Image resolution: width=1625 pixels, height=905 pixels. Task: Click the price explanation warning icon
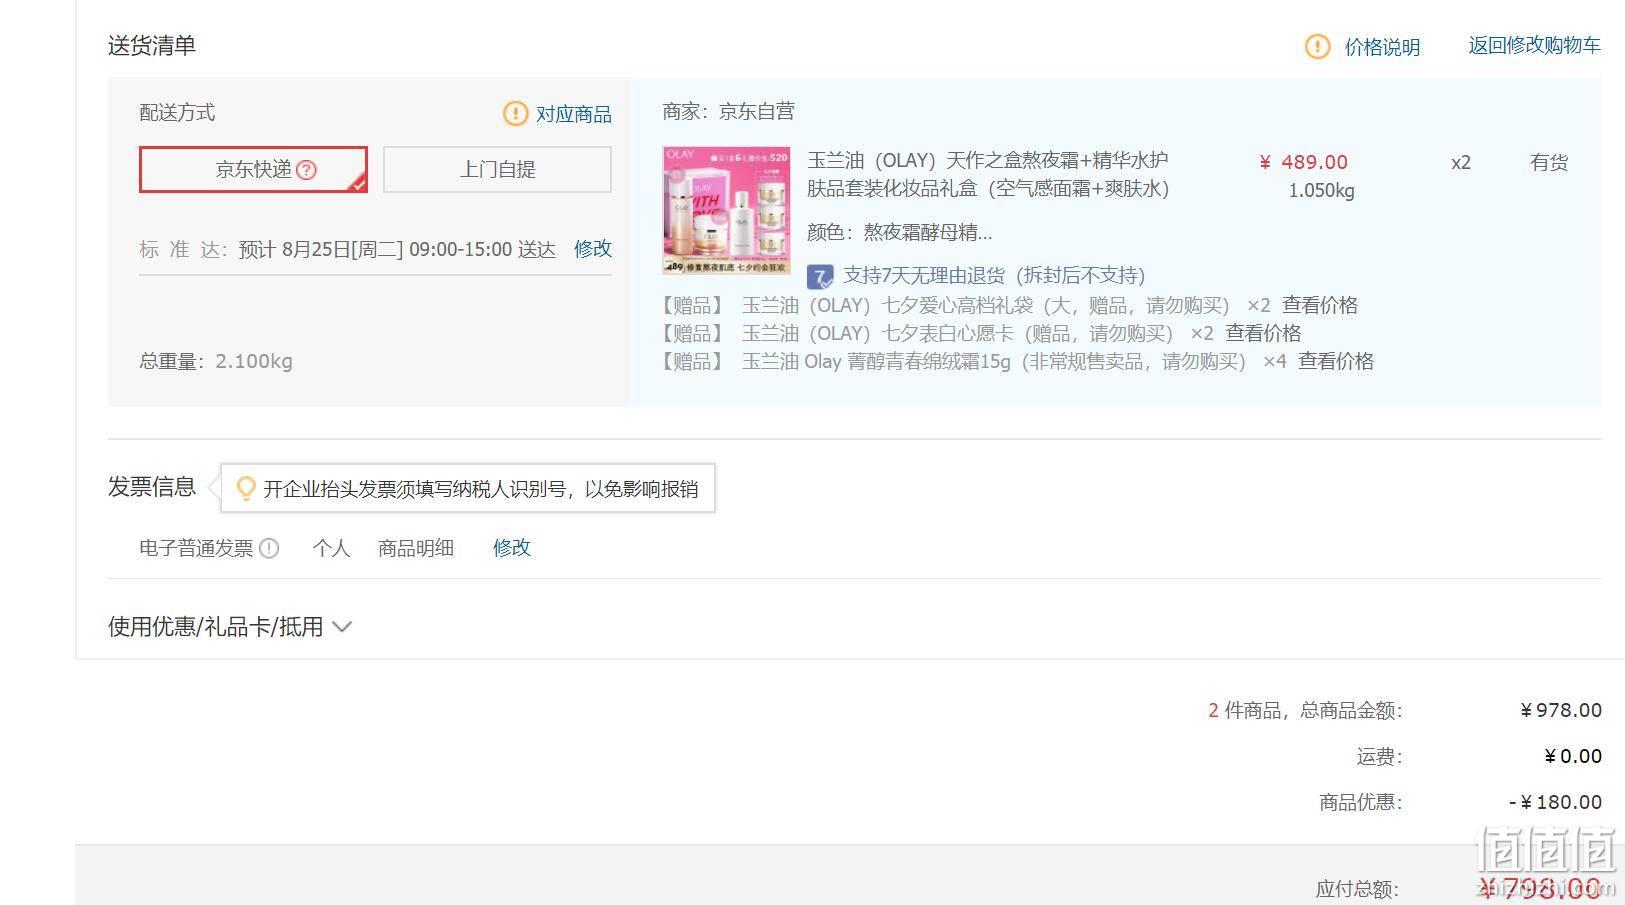coord(1318,46)
